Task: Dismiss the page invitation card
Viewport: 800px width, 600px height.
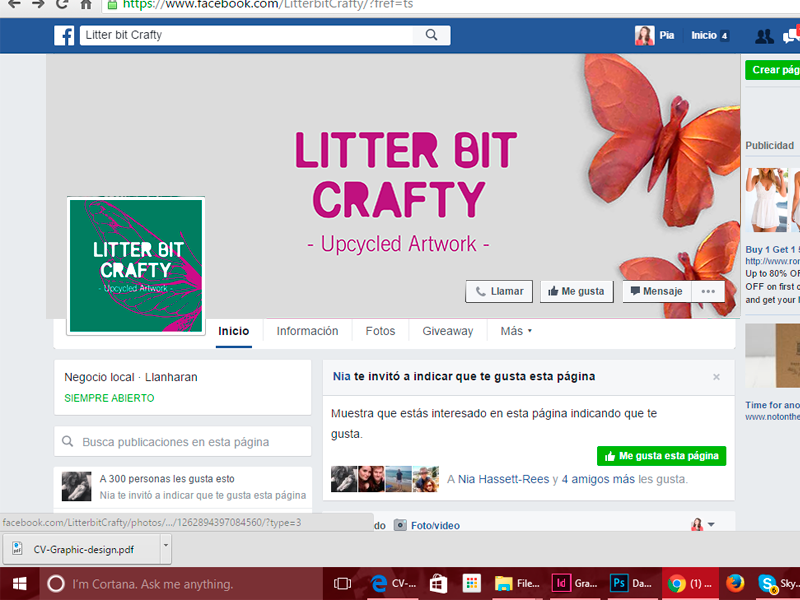Action: tap(716, 377)
